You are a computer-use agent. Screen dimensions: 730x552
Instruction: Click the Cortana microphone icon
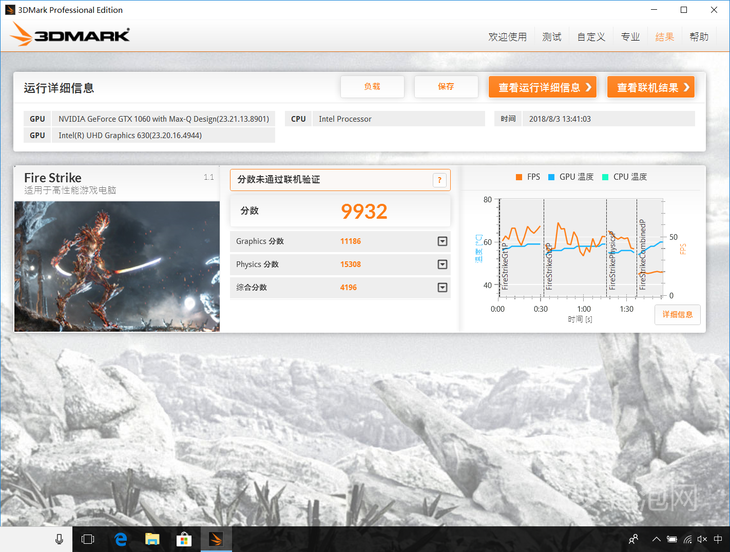tap(59, 539)
